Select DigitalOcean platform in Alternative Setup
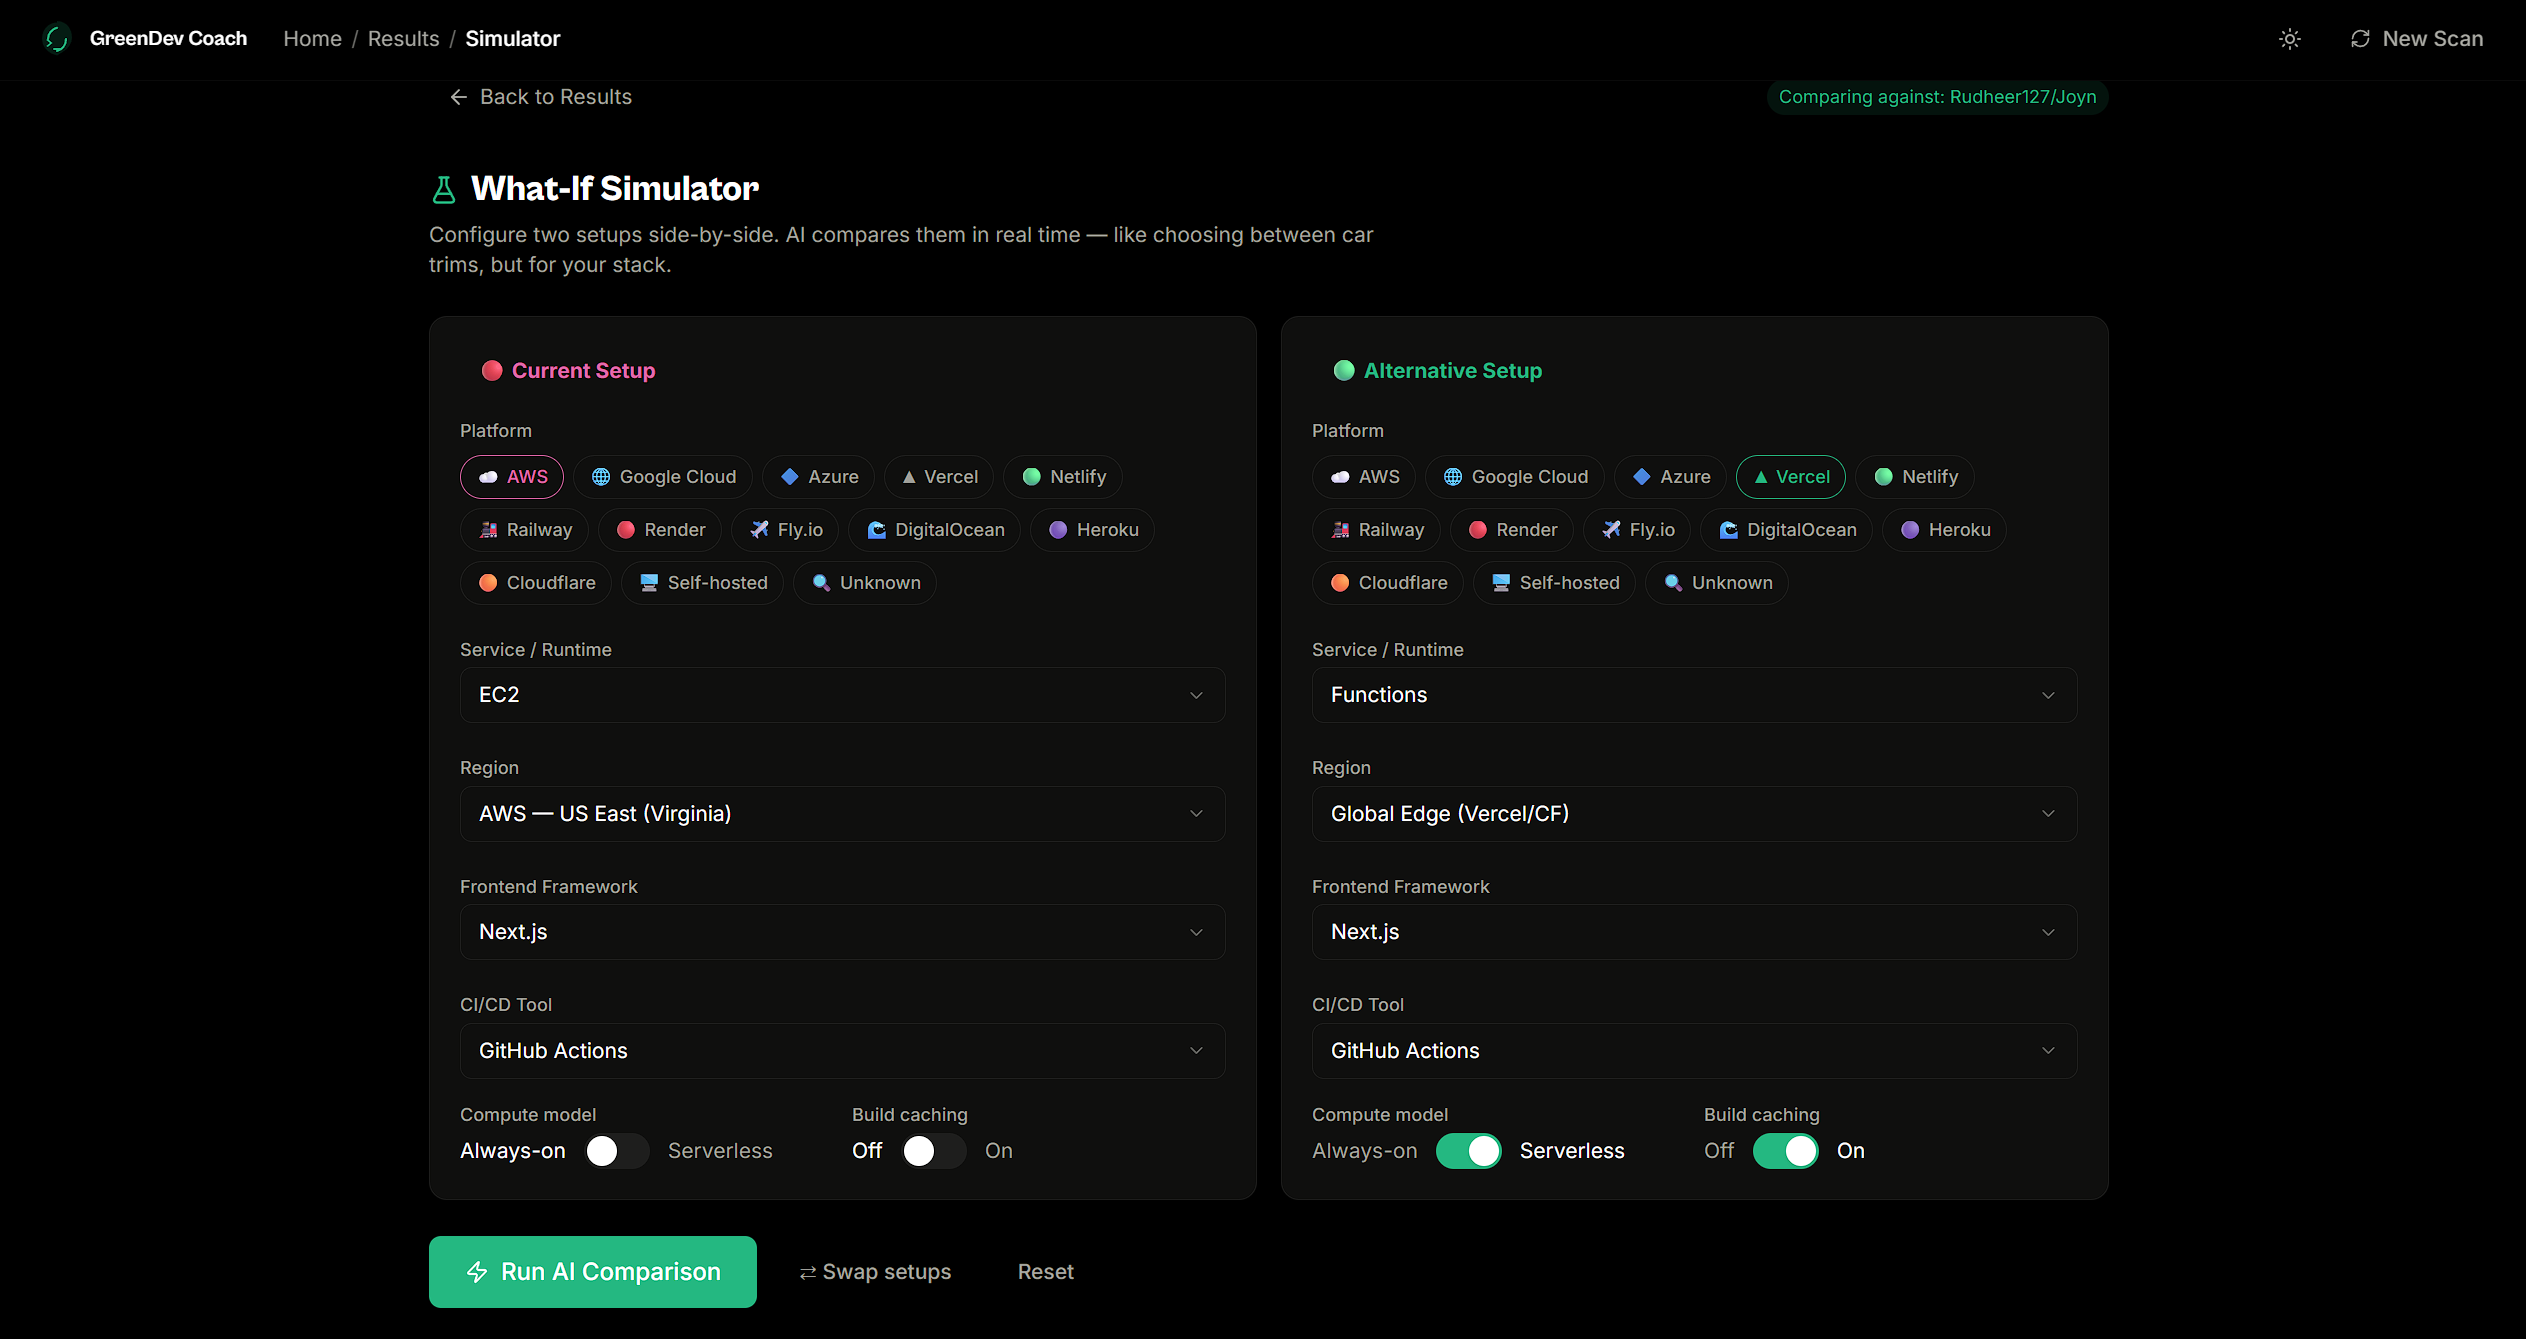 click(x=1787, y=530)
